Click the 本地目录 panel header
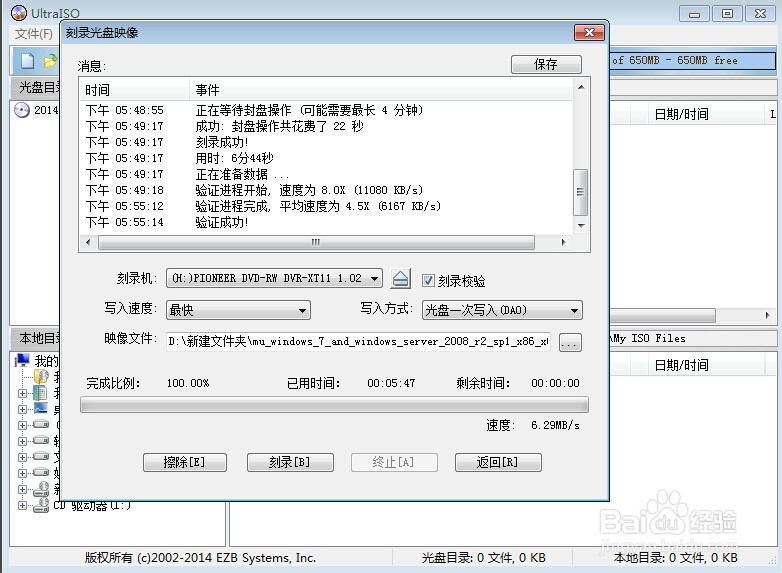Screen dimensions: 782x573 (x=35, y=339)
